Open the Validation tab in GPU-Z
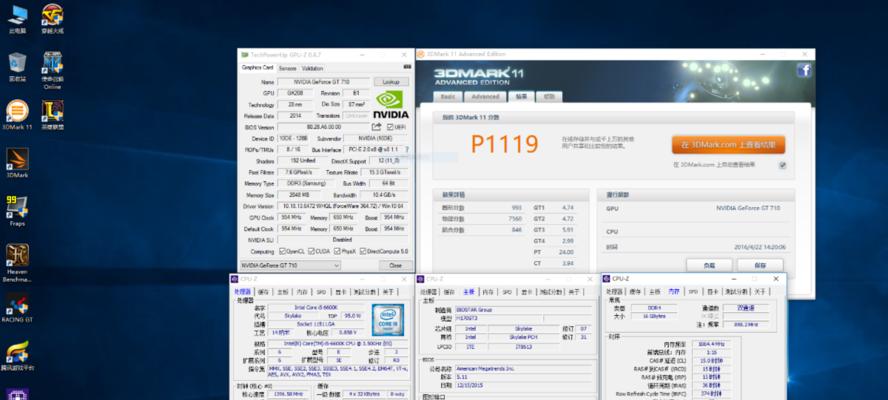This screenshot has width=888, height=400. click(x=312, y=69)
